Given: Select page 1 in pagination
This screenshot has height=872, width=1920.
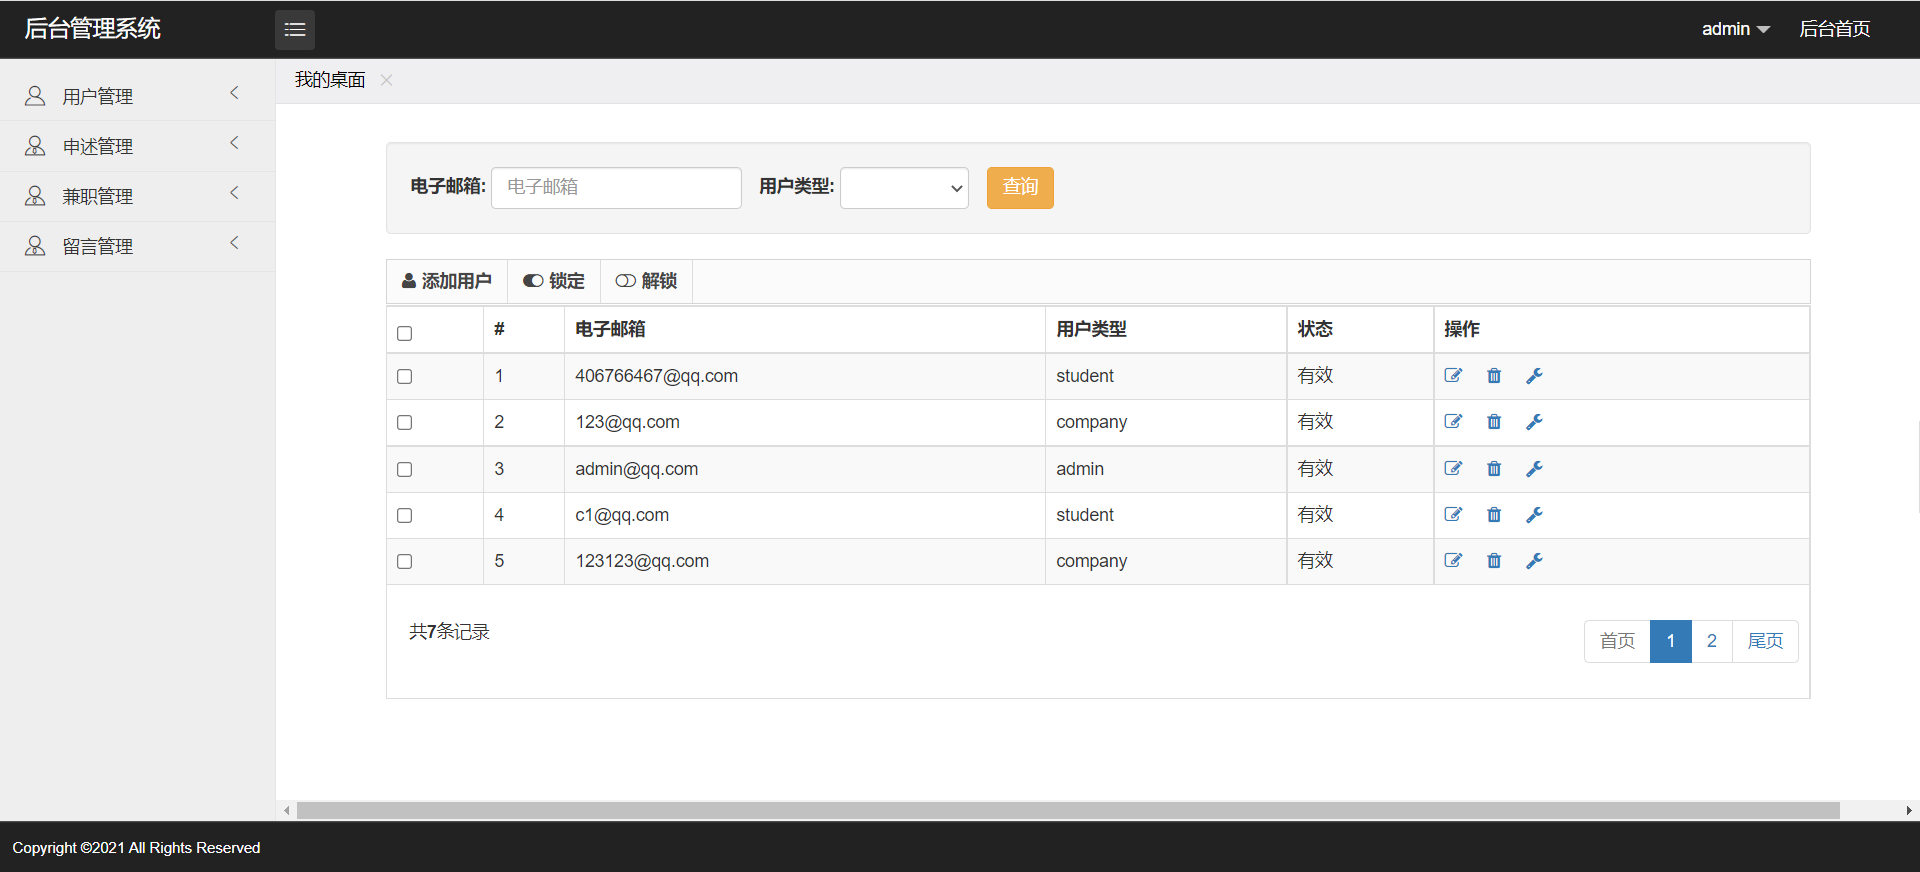Looking at the screenshot, I should tap(1670, 641).
